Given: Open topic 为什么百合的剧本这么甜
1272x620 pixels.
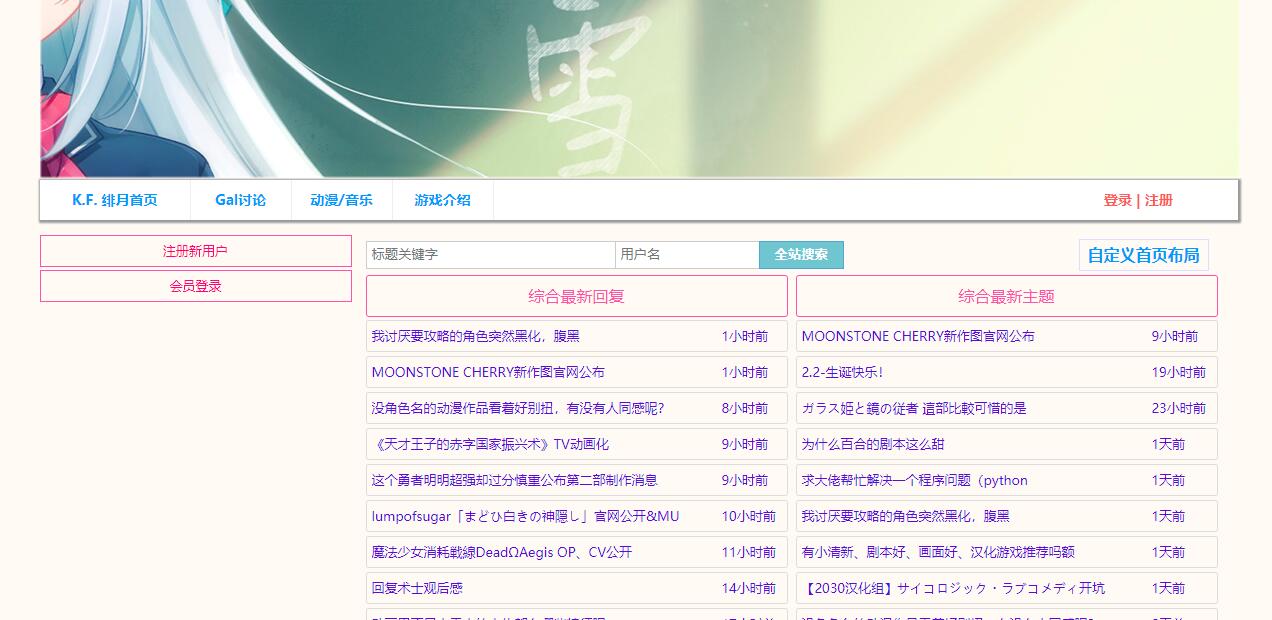Looking at the screenshot, I should pos(872,444).
